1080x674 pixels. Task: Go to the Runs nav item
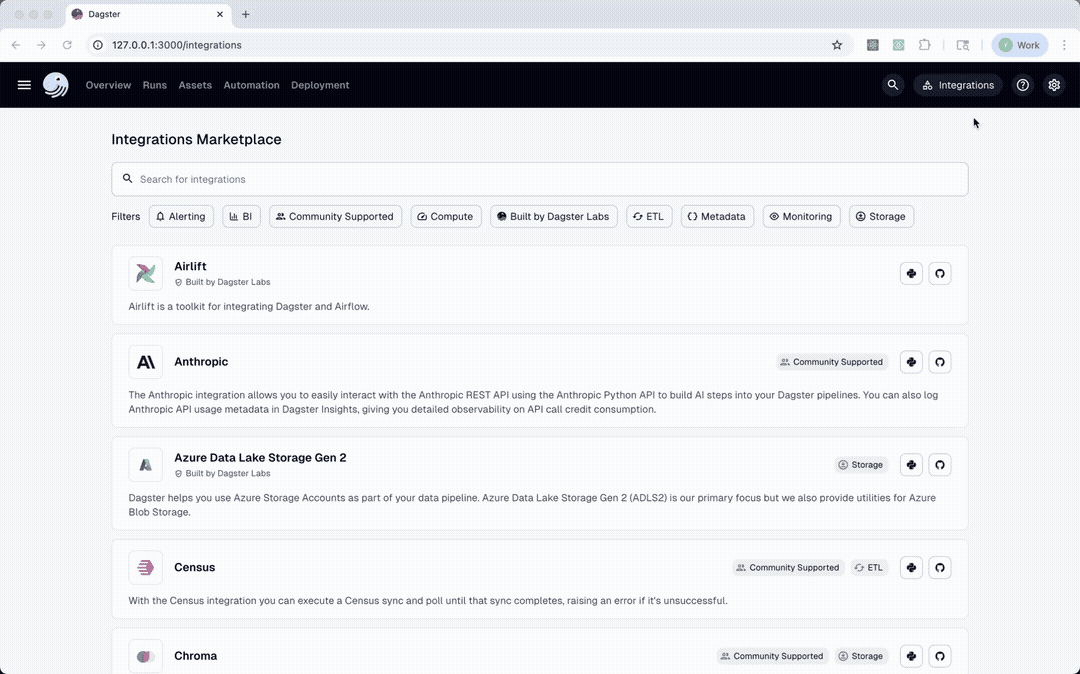(x=154, y=85)
